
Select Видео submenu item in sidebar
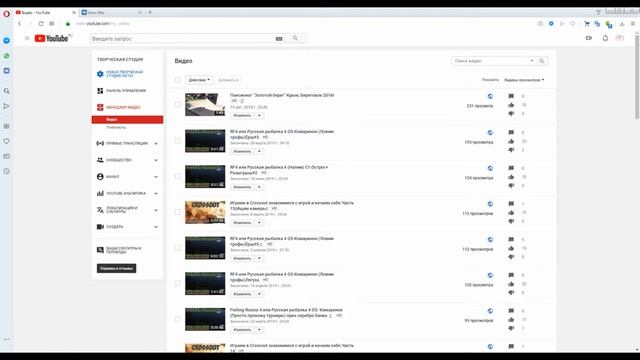pyautogui.click(x=127, y=120)
